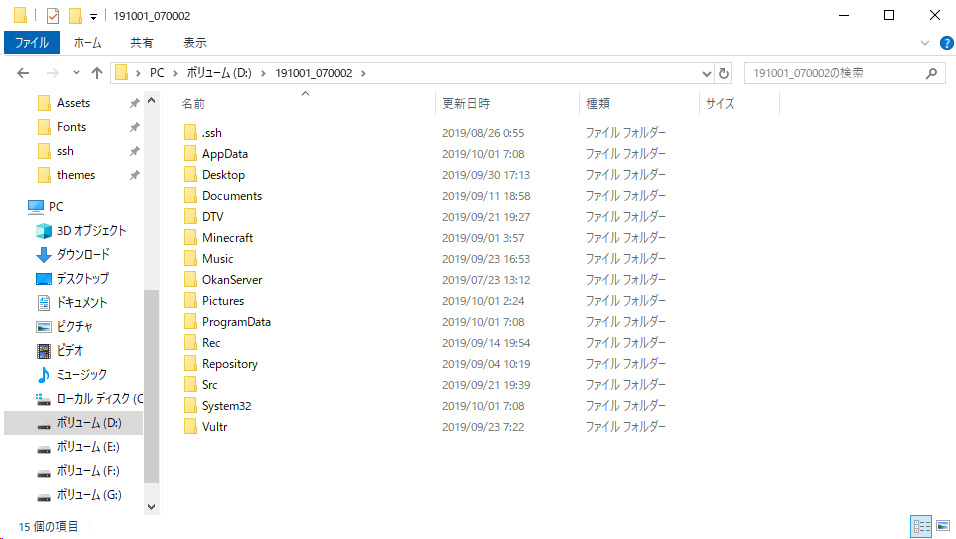
Task: Navigate back using the back arrow
Action: point(24,73)
